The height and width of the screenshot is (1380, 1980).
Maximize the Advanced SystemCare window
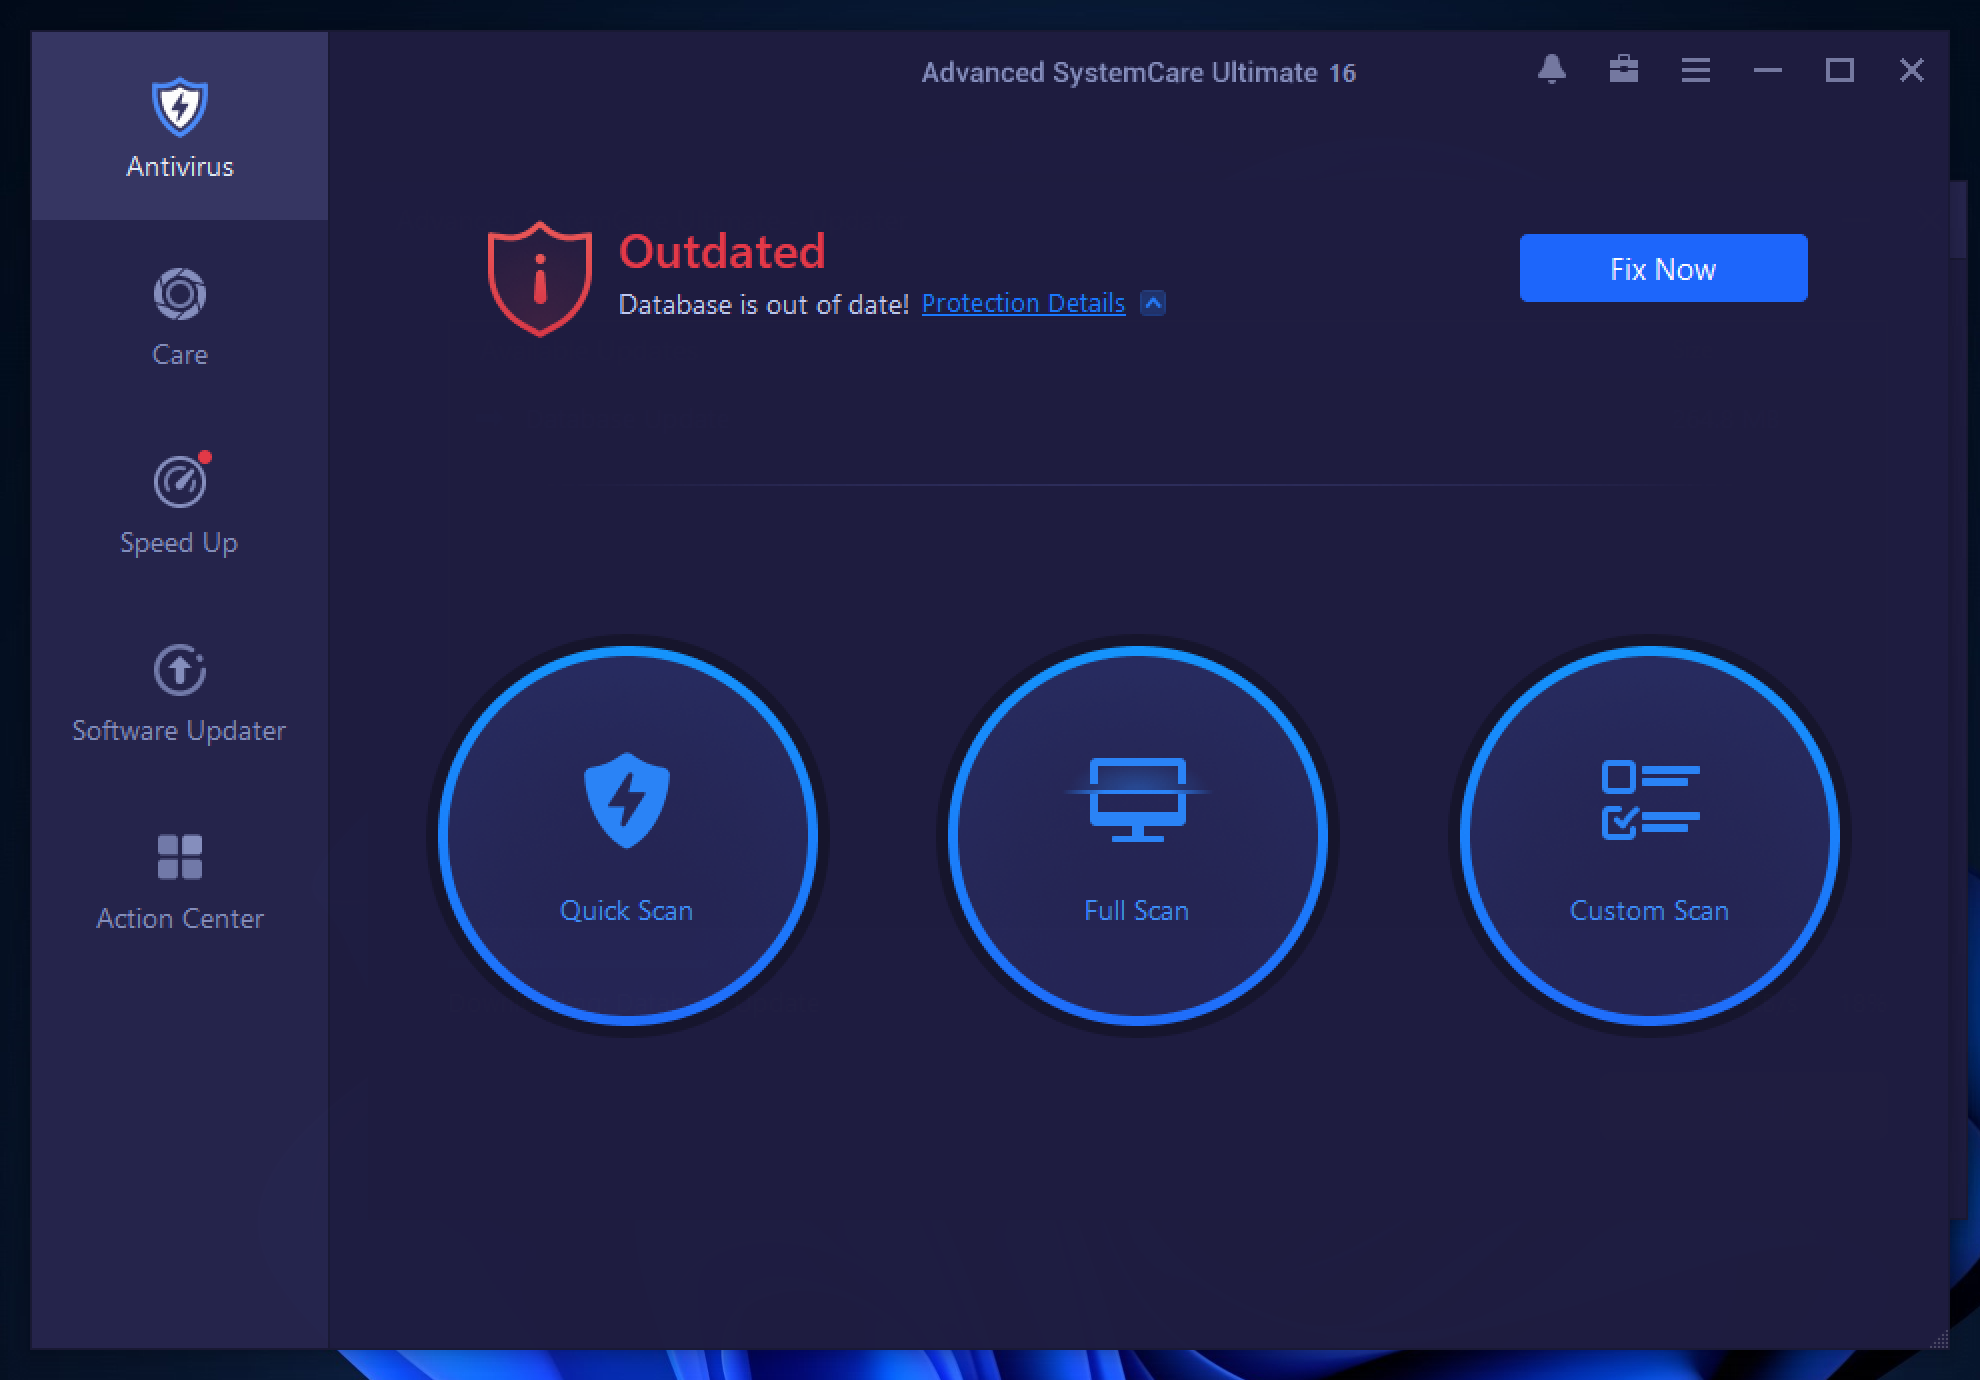pos(1839,70)
